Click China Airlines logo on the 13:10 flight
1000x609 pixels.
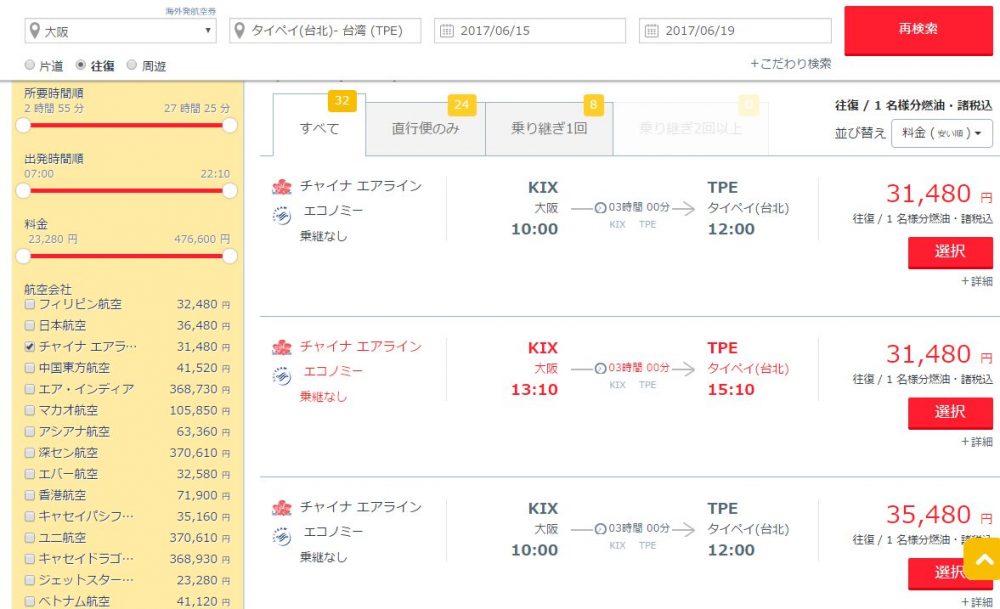tap(282, 348)
